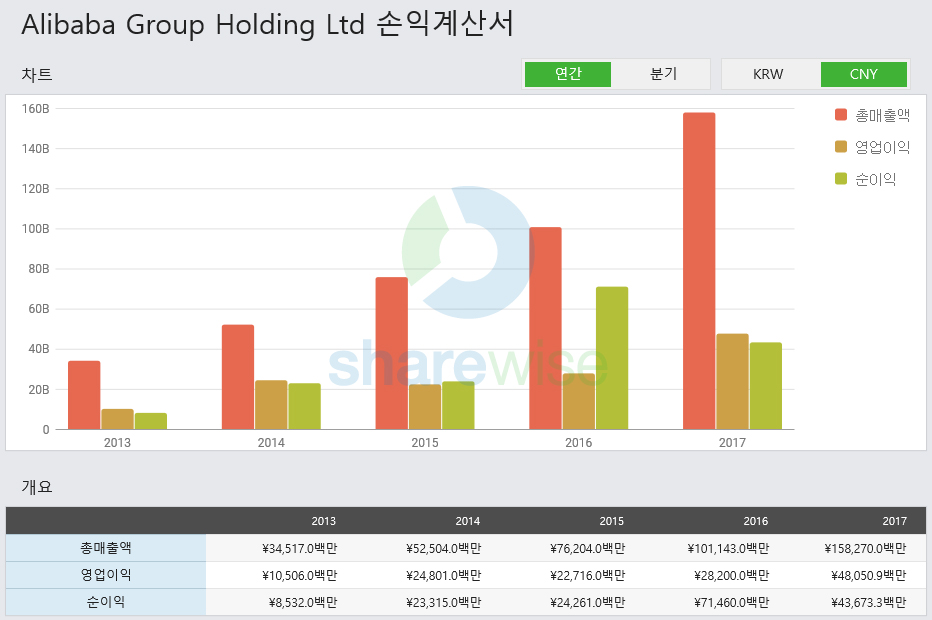932x620 pixels.
Task: Click the ¥24,261.0백만 cell
Action: point(587,602)
